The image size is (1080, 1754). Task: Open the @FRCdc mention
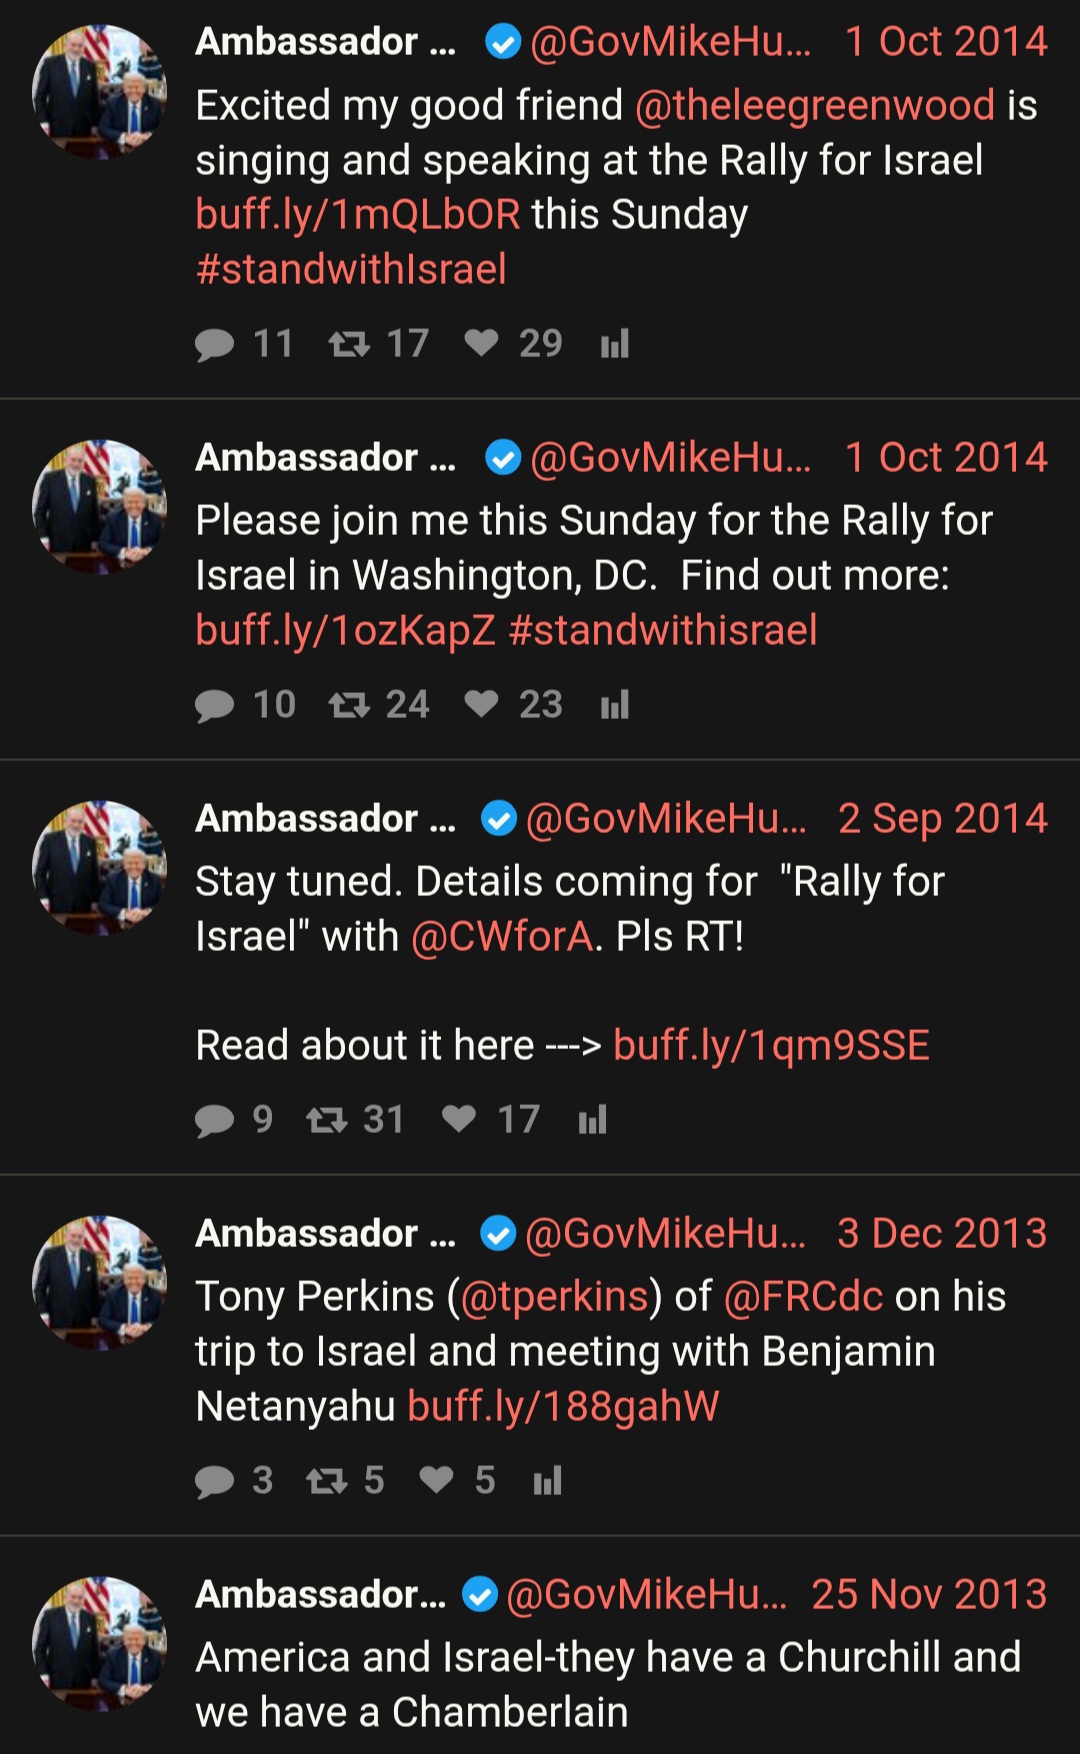(803, 1297)
